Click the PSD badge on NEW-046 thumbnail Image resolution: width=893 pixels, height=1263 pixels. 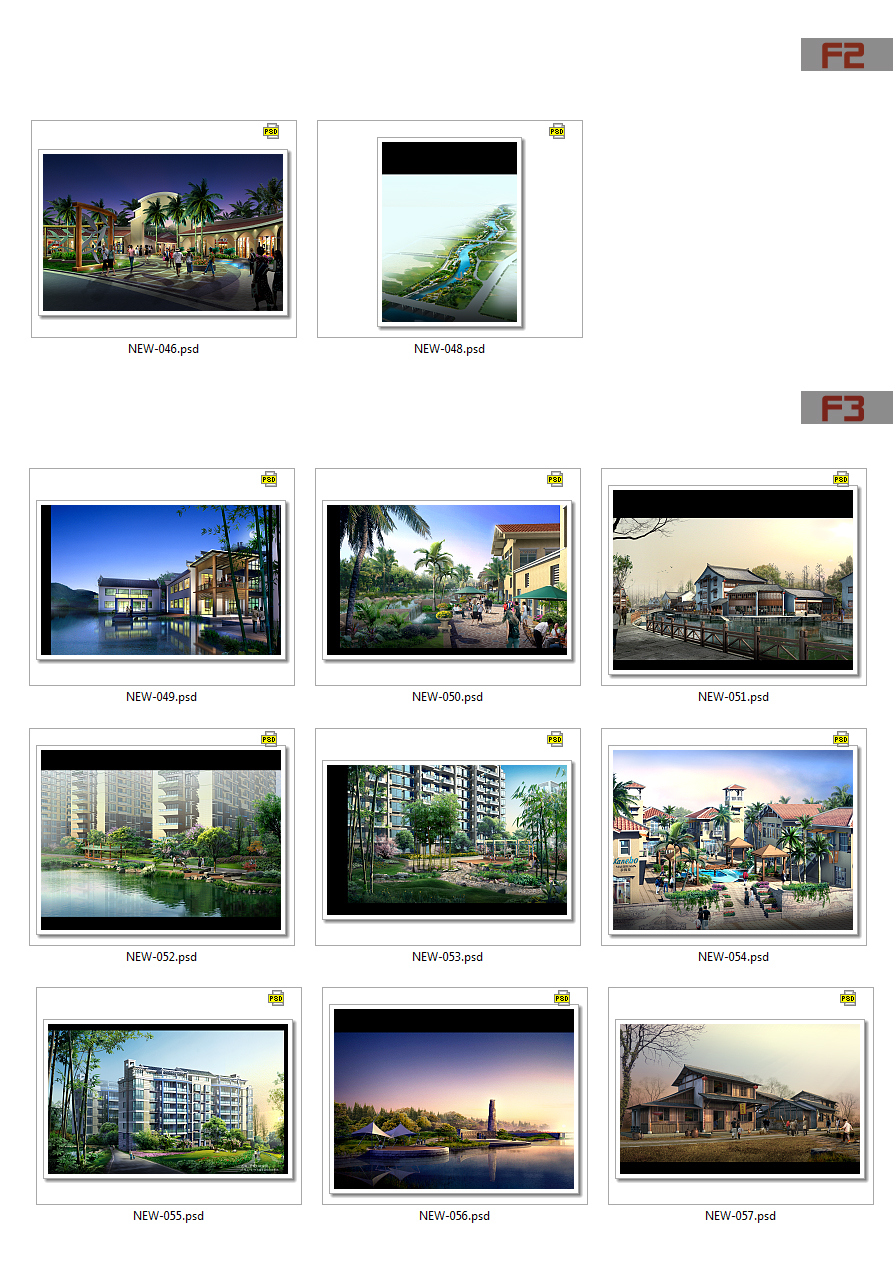click(271, 131)
